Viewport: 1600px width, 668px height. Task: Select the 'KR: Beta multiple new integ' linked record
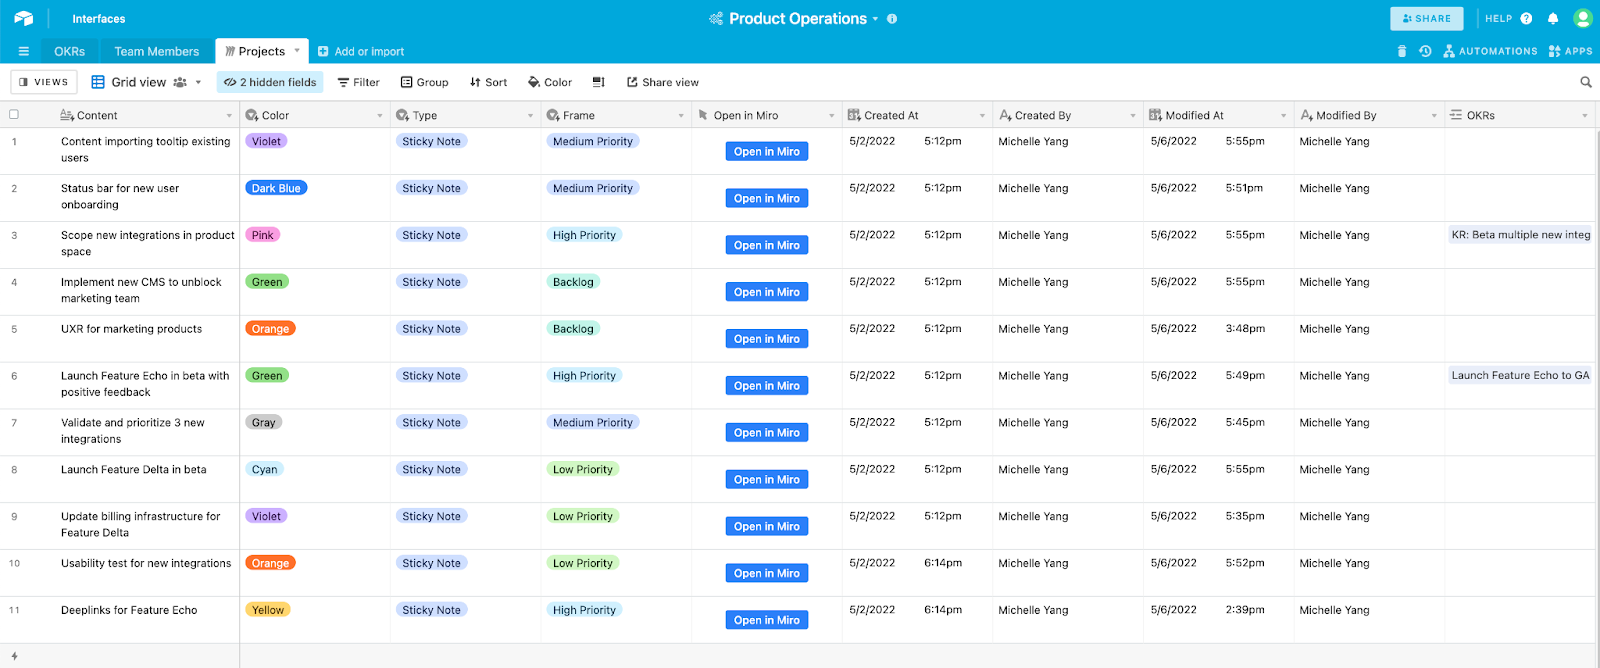(1520, 235)
